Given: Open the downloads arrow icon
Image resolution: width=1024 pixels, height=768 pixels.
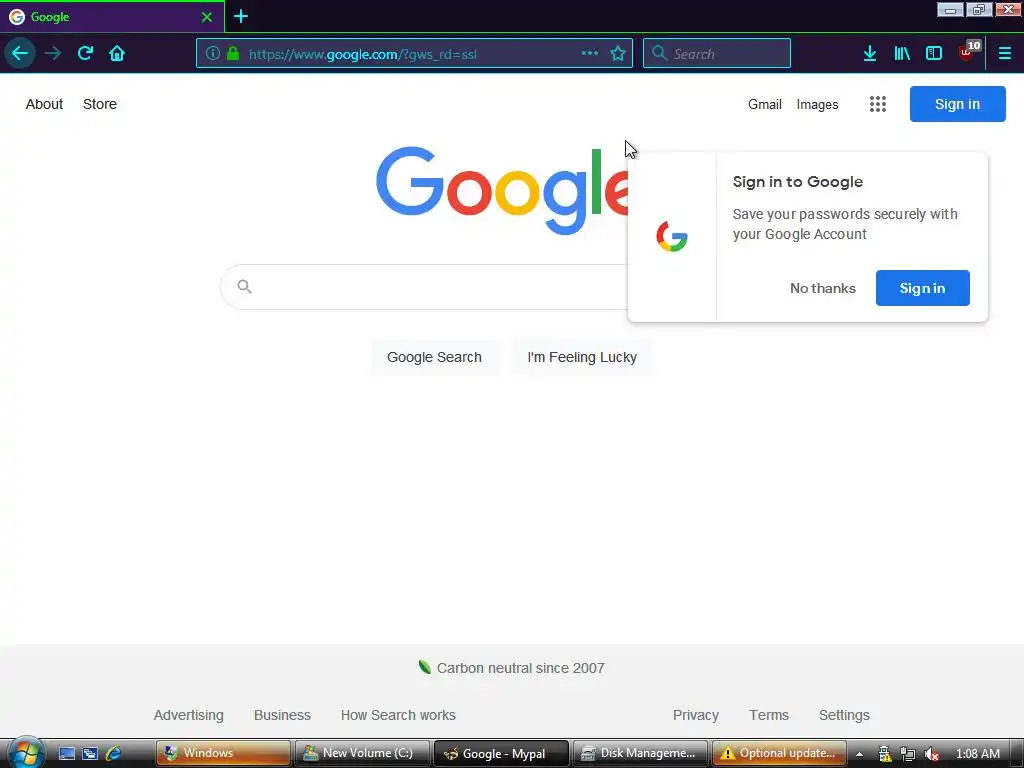Looking at the screenshot, I should coord(869,54).
